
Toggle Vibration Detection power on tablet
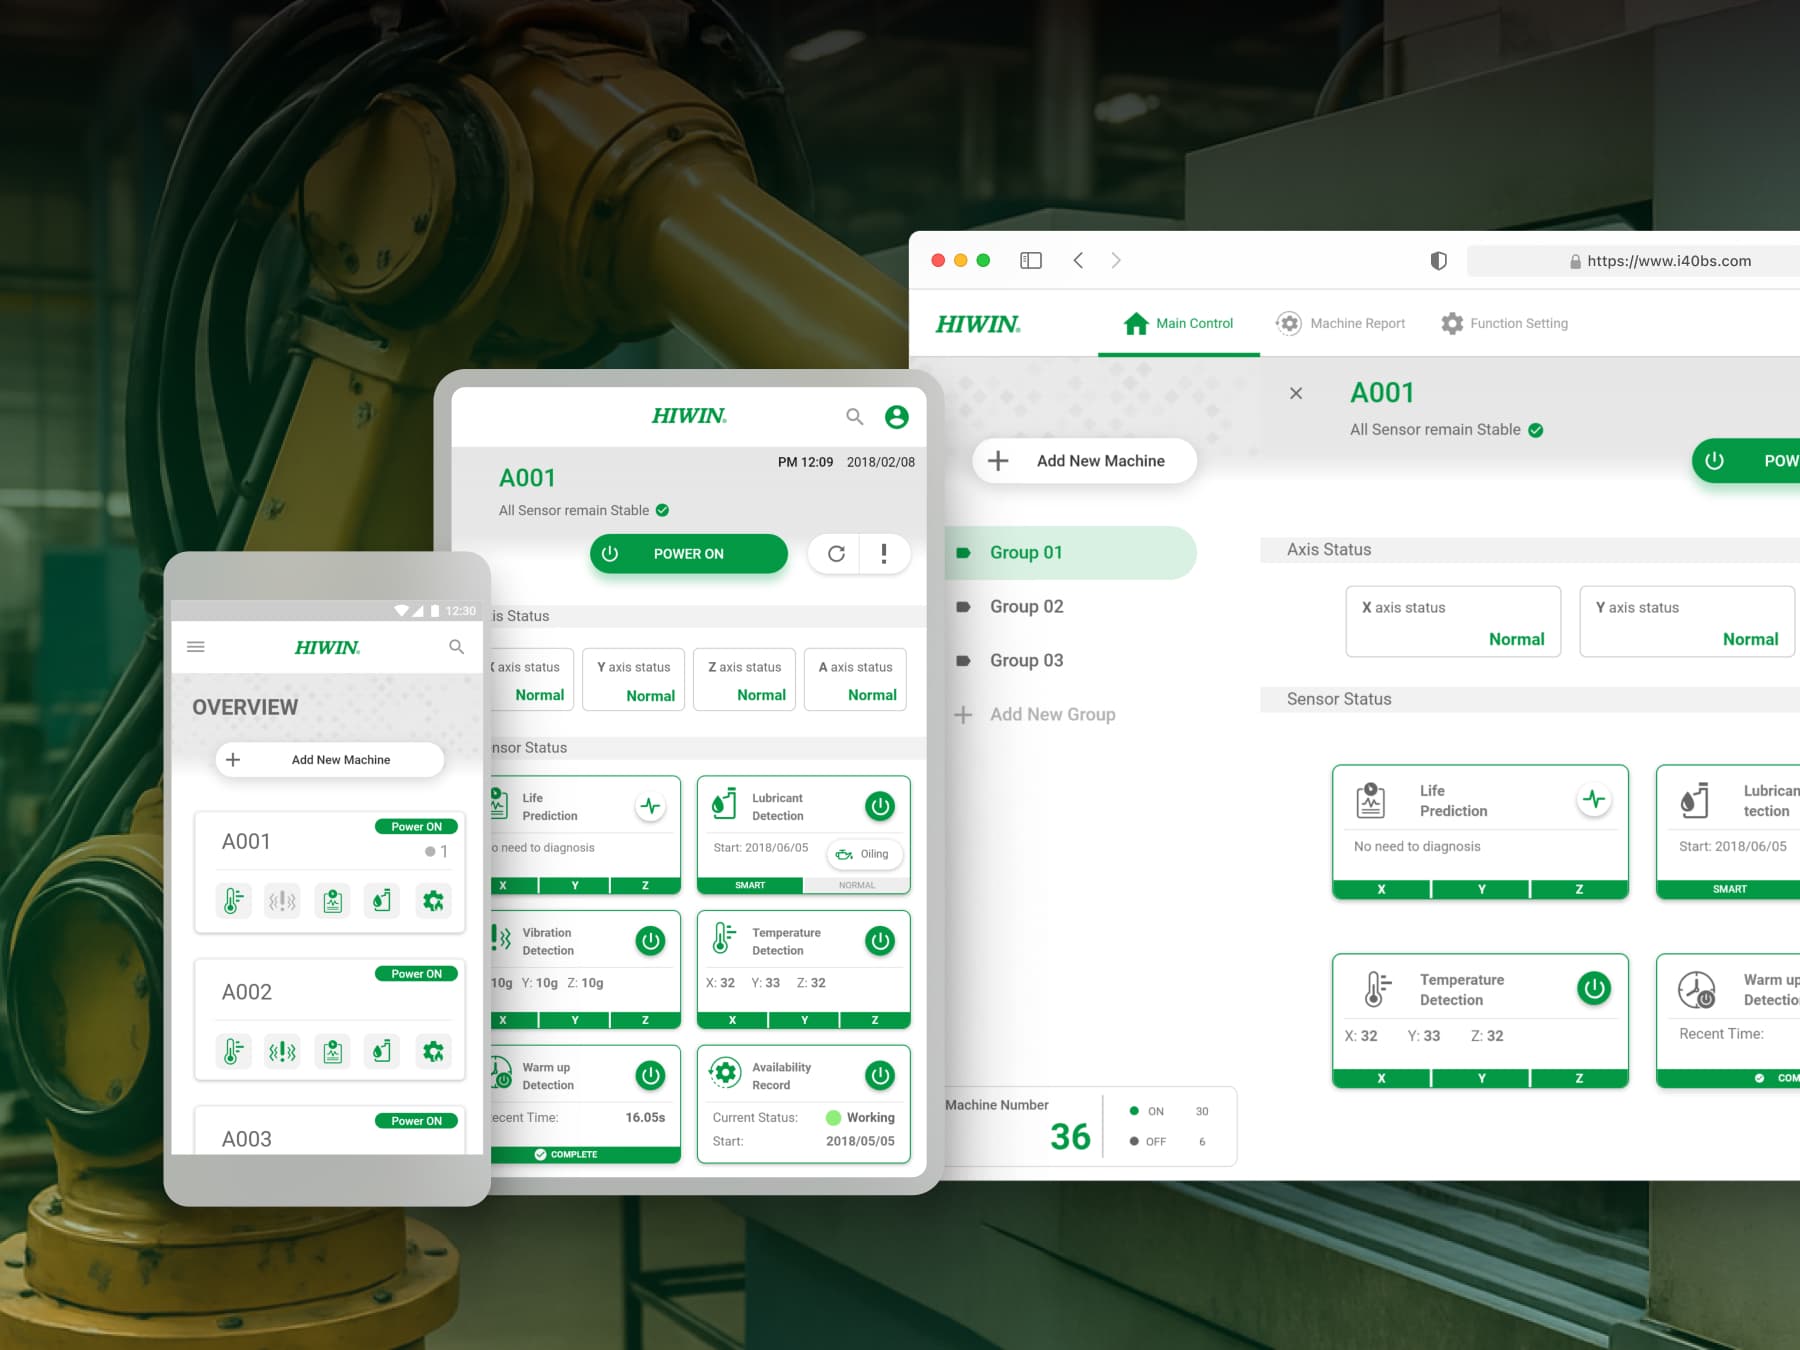click(x=650, y=940)
